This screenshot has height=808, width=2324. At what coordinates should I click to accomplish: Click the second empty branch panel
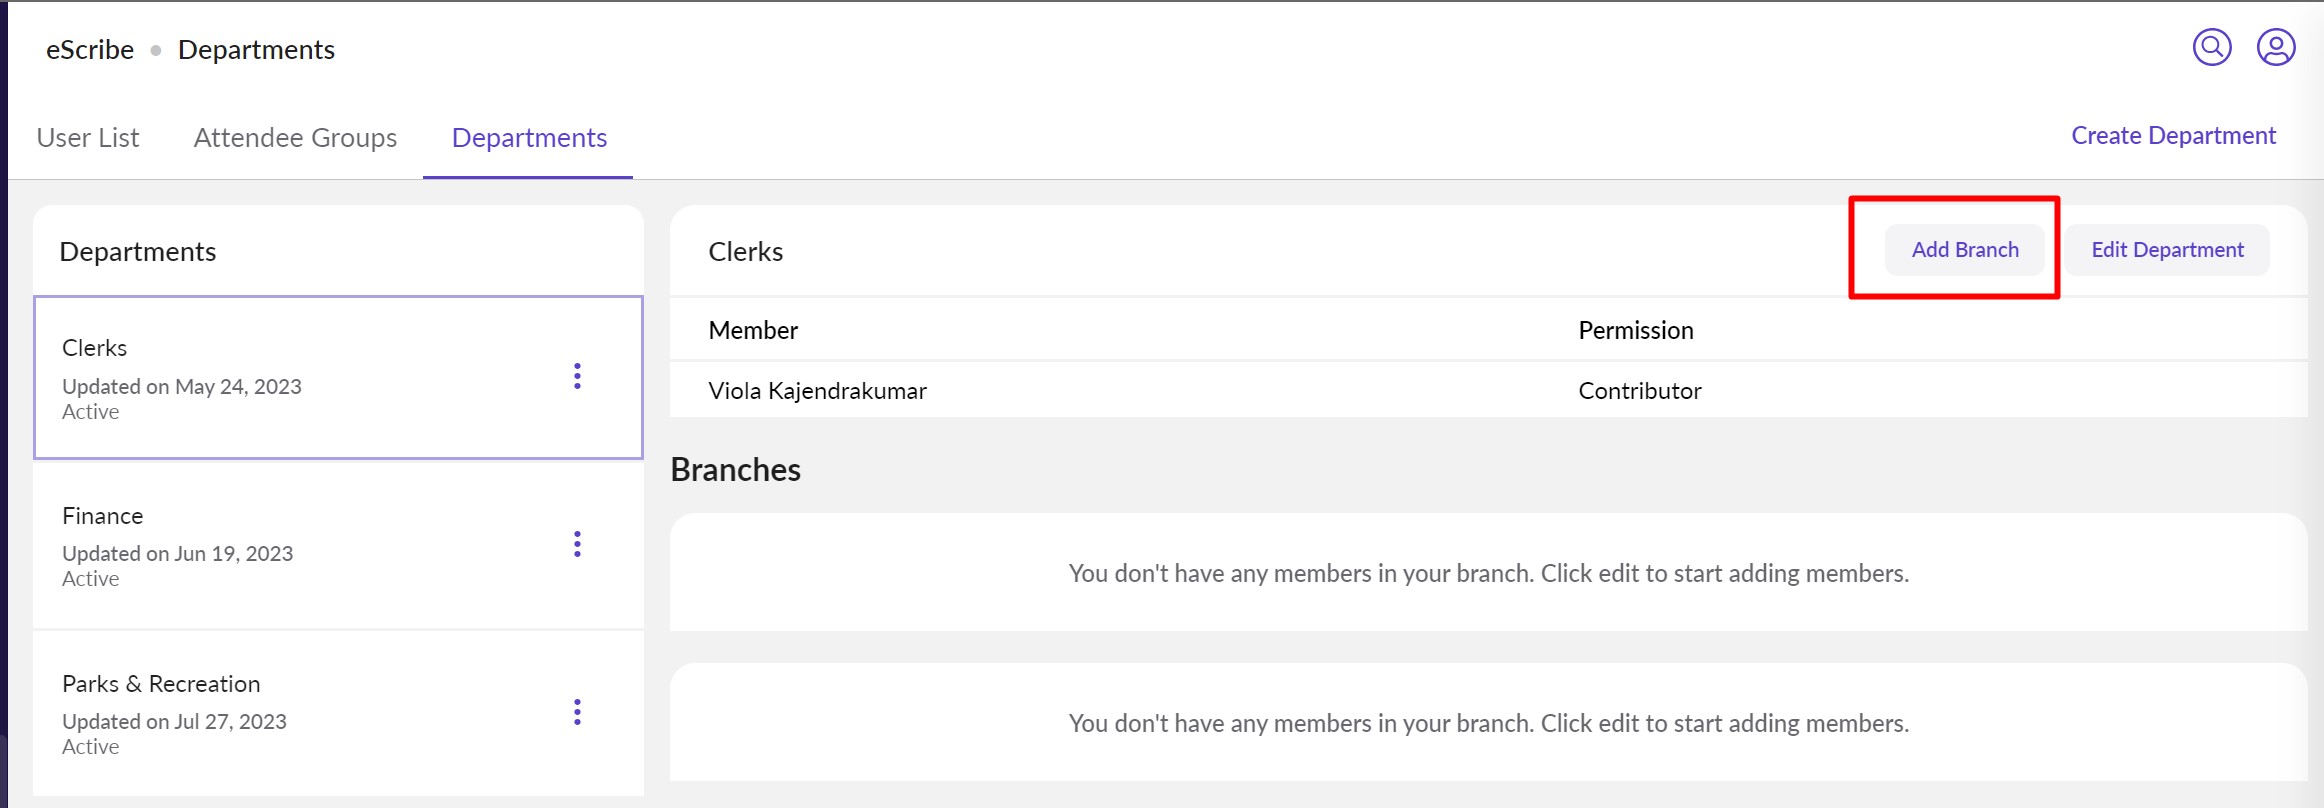[1488, 723]
